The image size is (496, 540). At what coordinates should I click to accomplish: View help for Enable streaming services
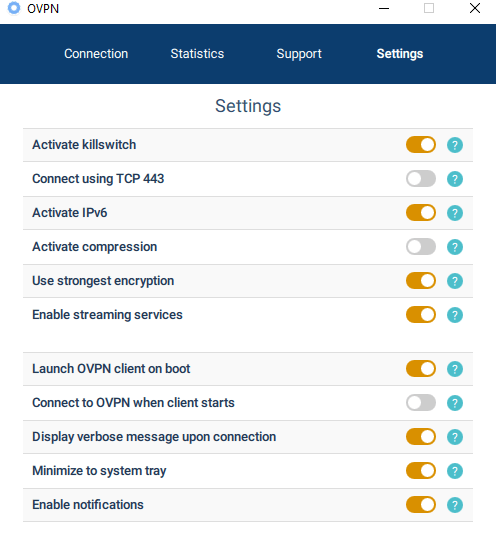(x=455, y=315)
